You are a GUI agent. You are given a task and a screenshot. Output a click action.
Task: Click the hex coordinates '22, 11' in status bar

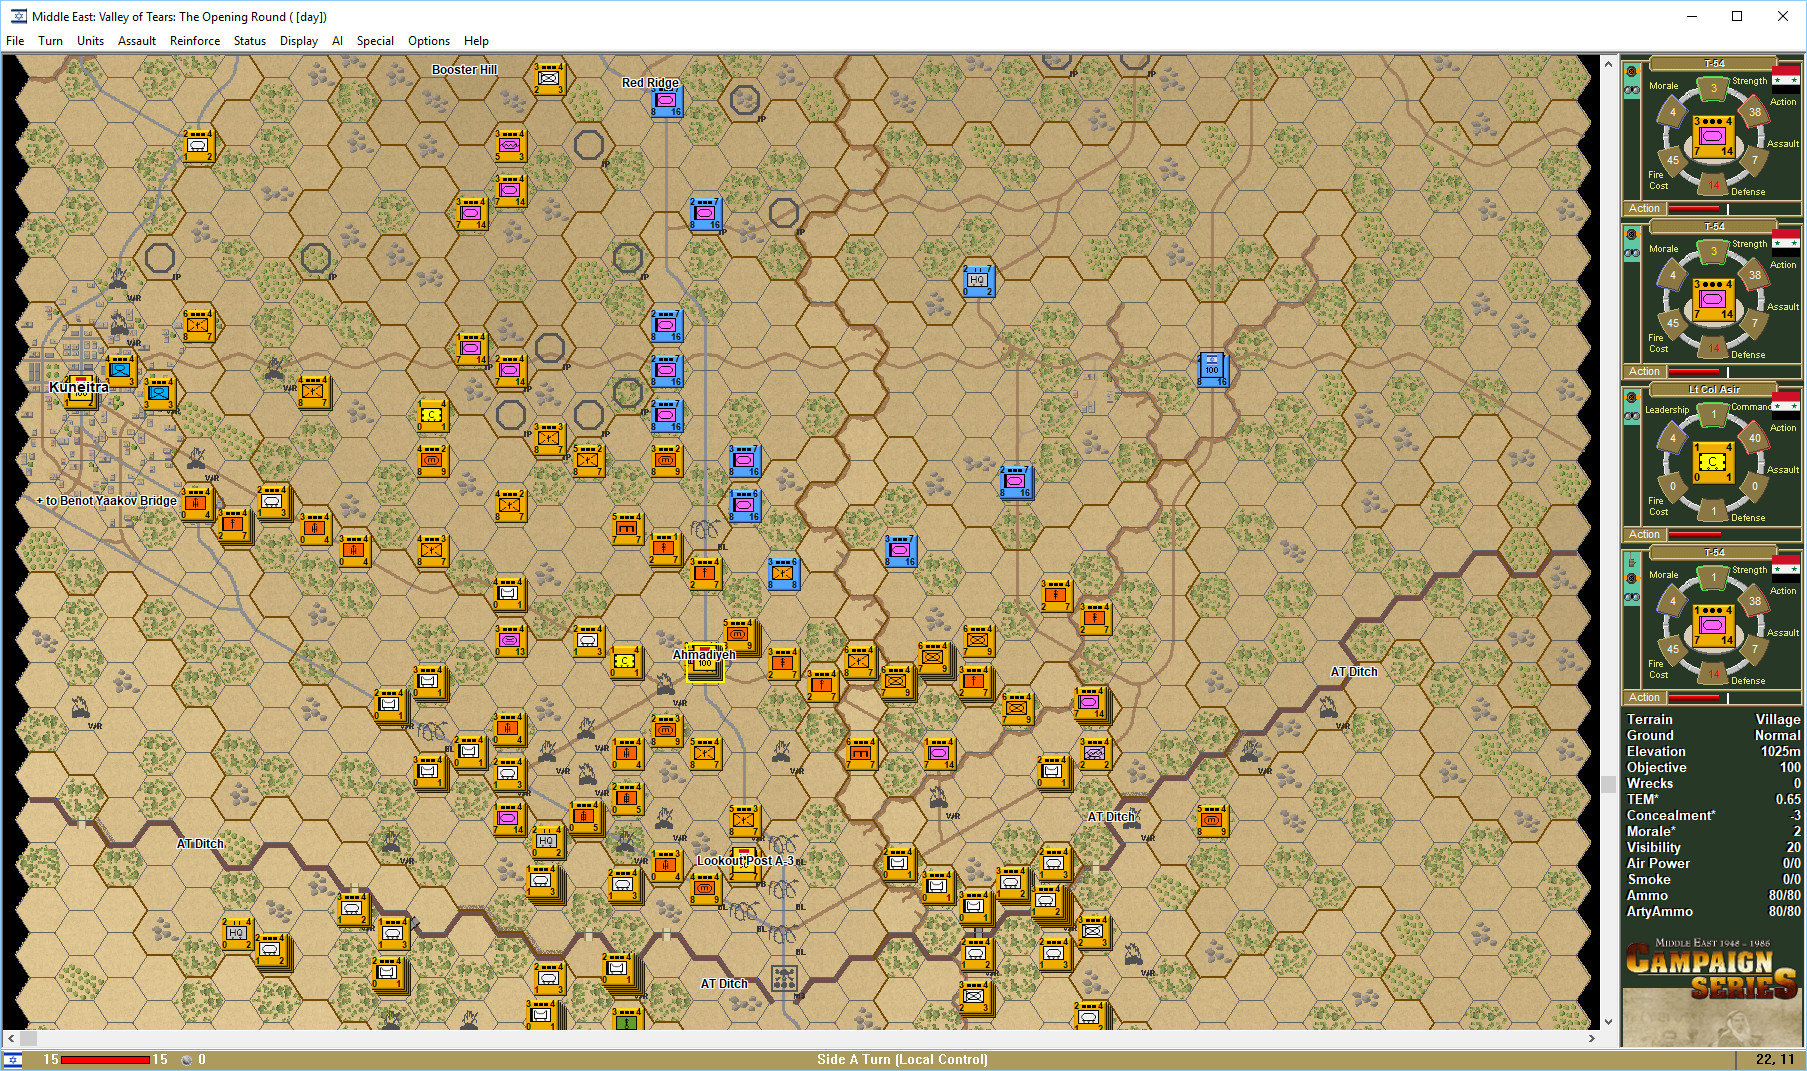(x=1775, y=1060)
